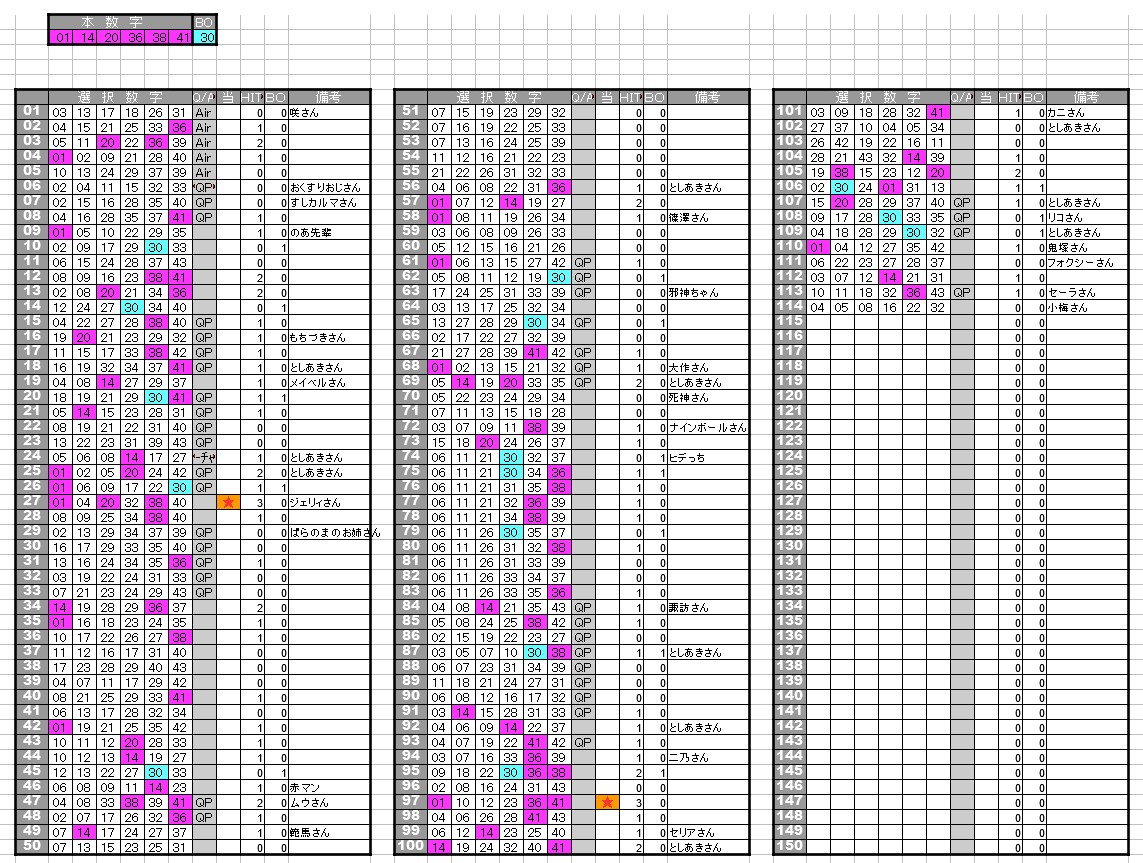Select winning number 41 under 本数字
This screenshot has width=1143, height=863.
point(182,37)
